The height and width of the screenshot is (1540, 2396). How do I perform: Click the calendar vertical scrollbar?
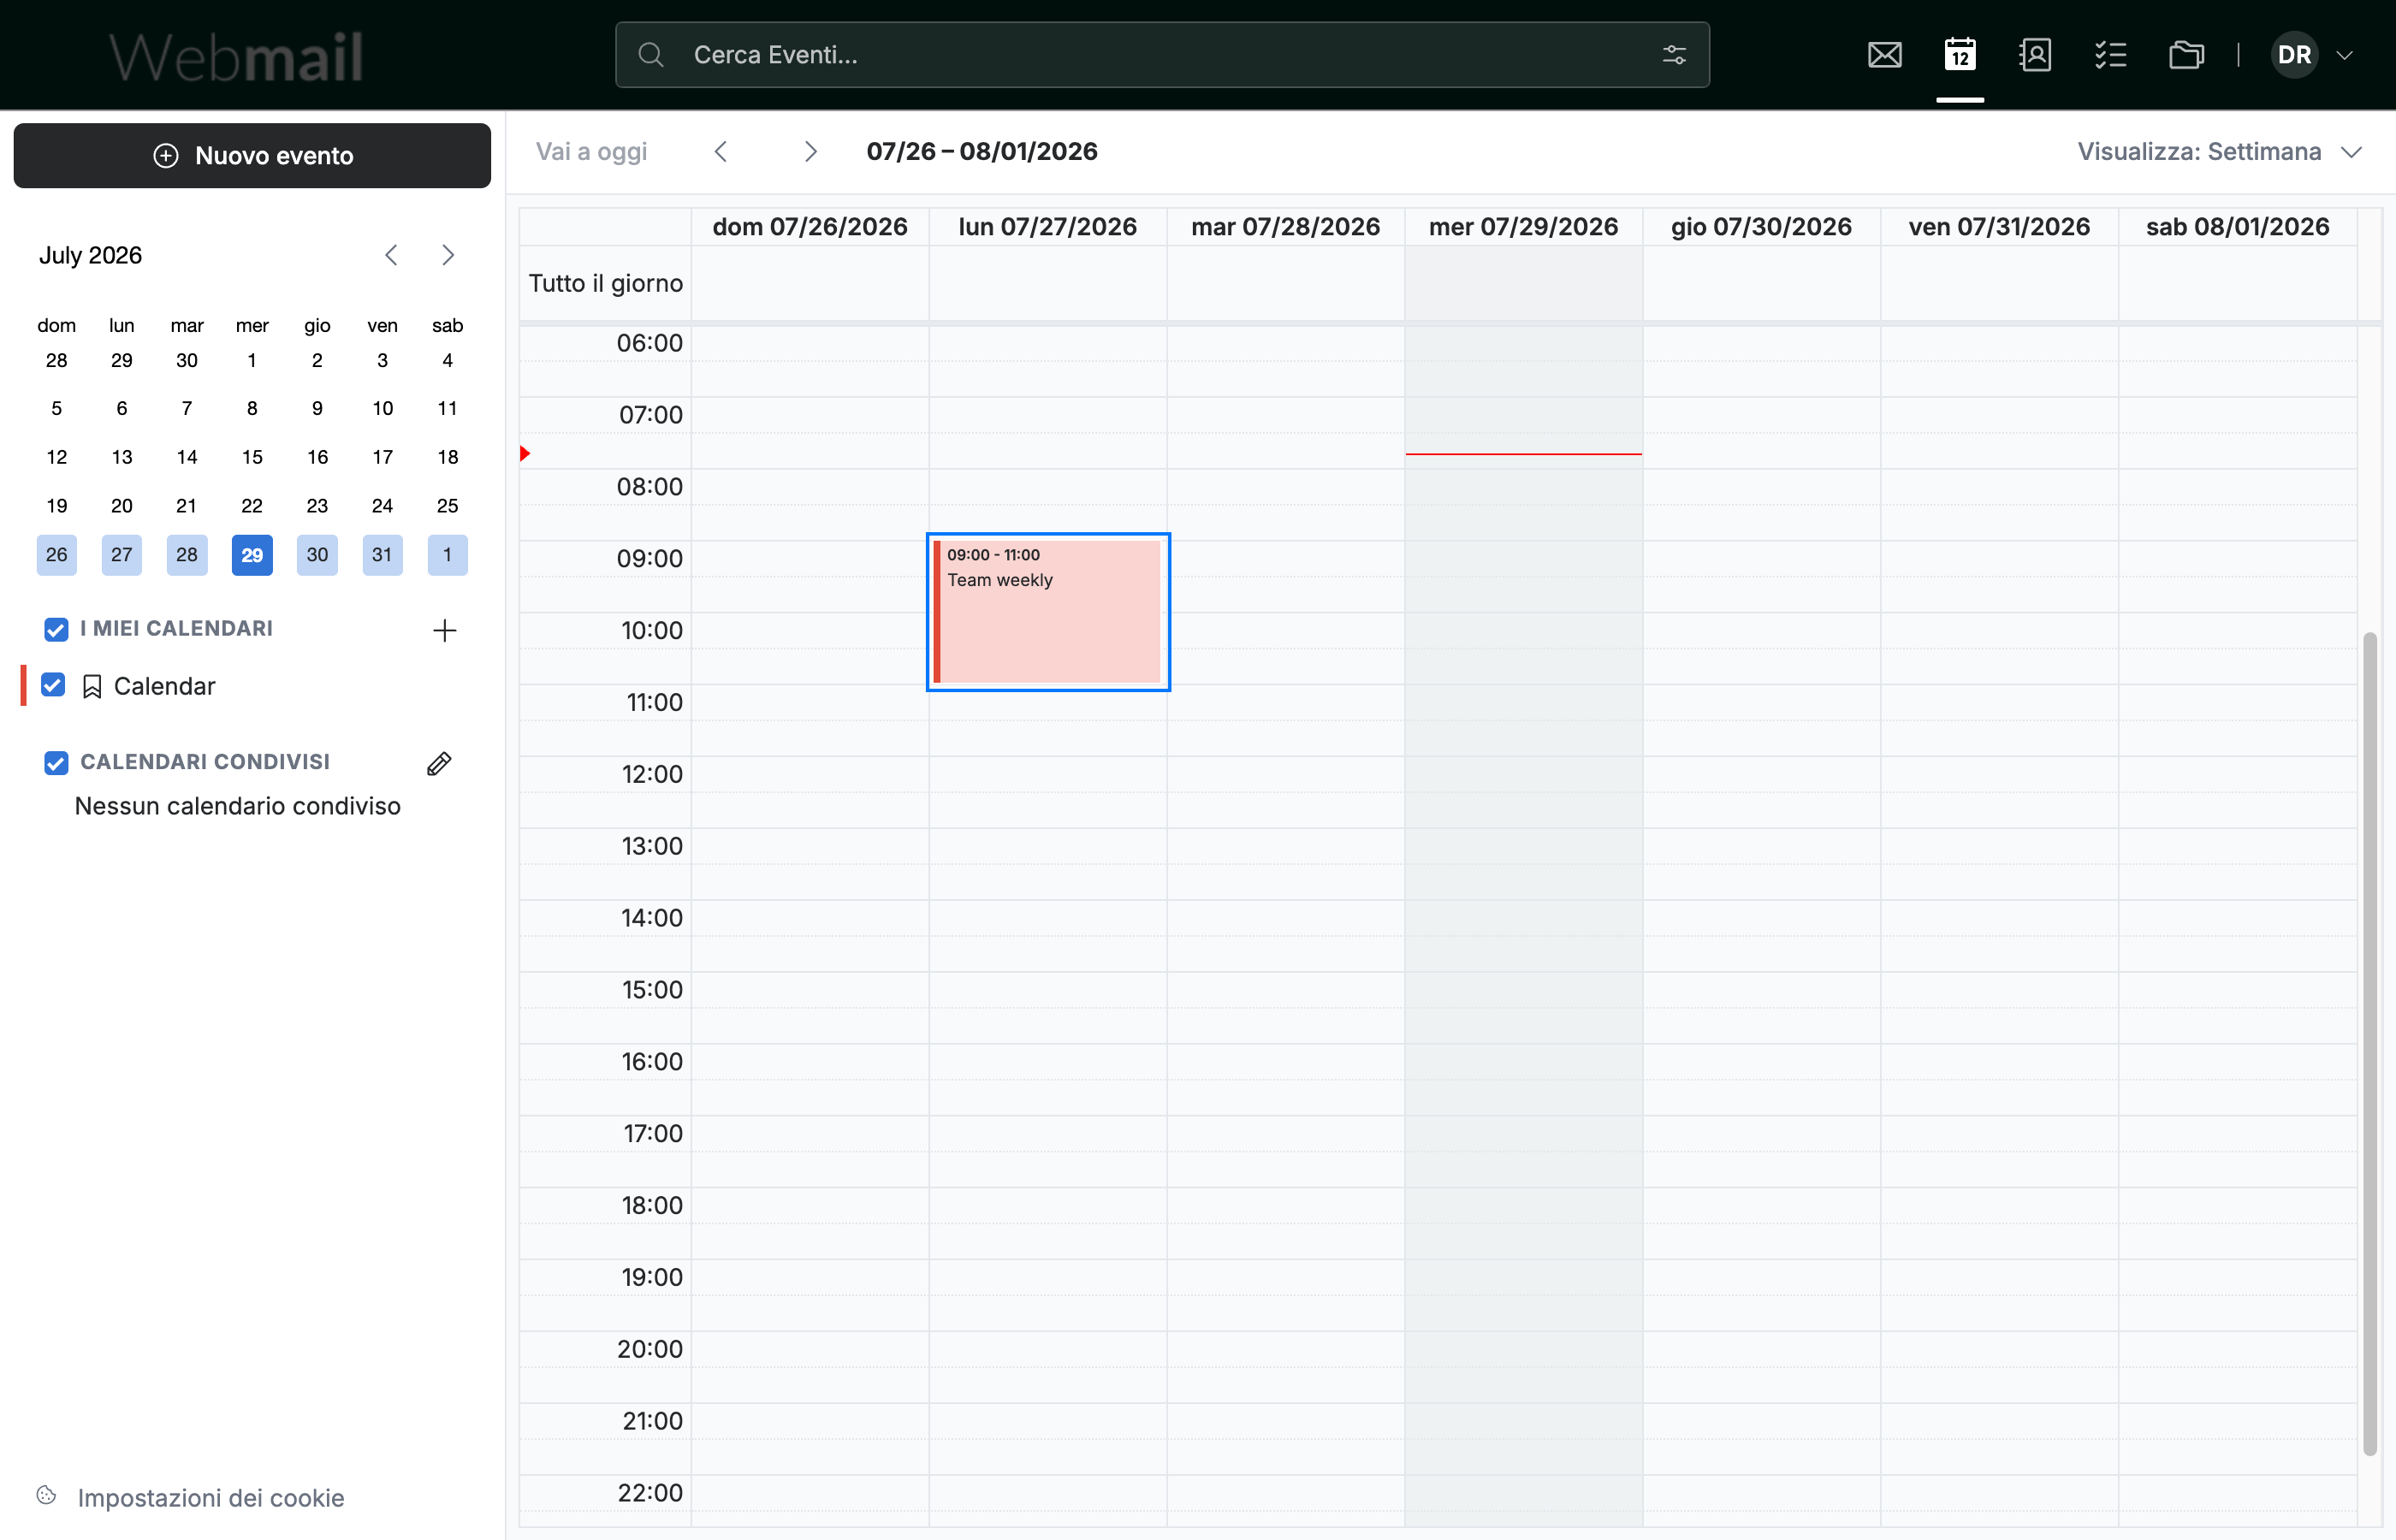(2369, 1044)
